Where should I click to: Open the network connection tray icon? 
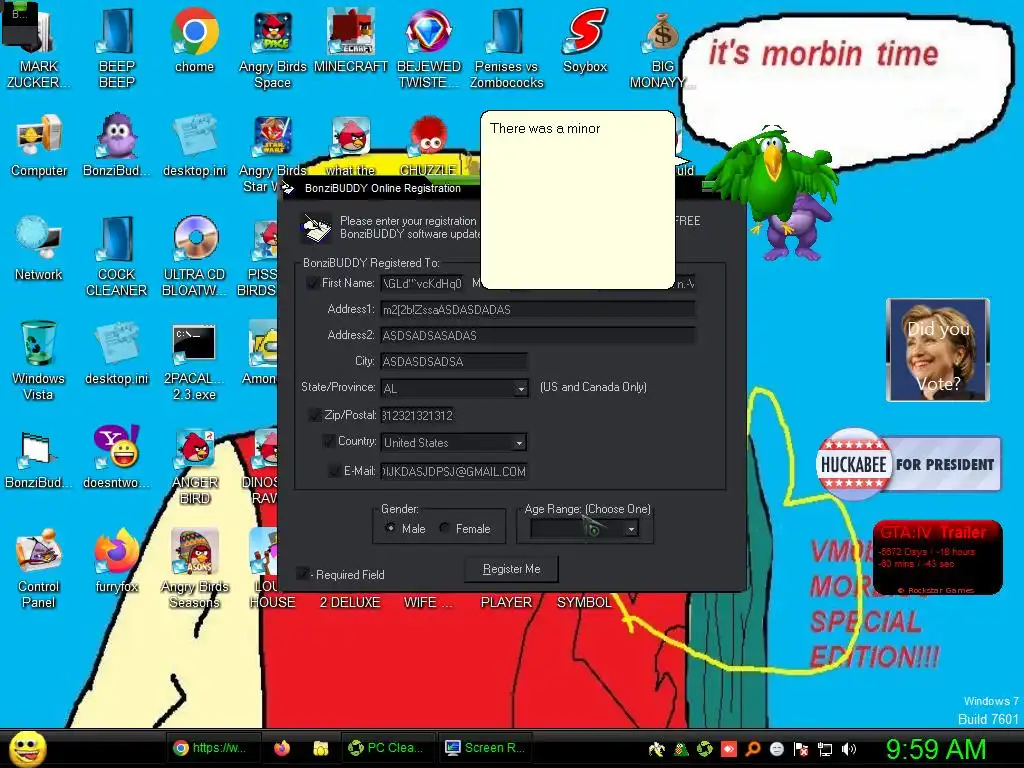[825, 749]
